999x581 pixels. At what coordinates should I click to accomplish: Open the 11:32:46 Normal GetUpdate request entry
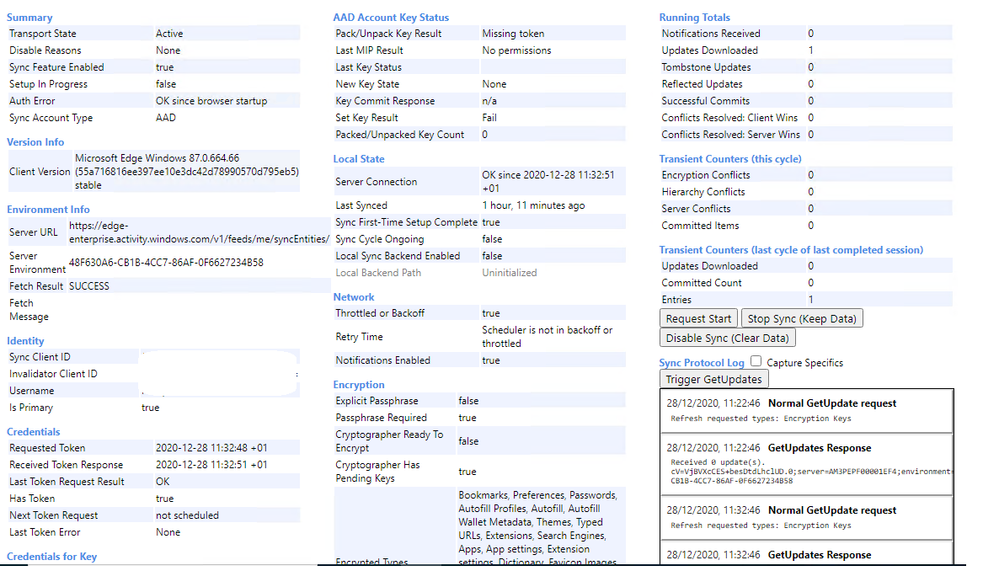point(807,517)
